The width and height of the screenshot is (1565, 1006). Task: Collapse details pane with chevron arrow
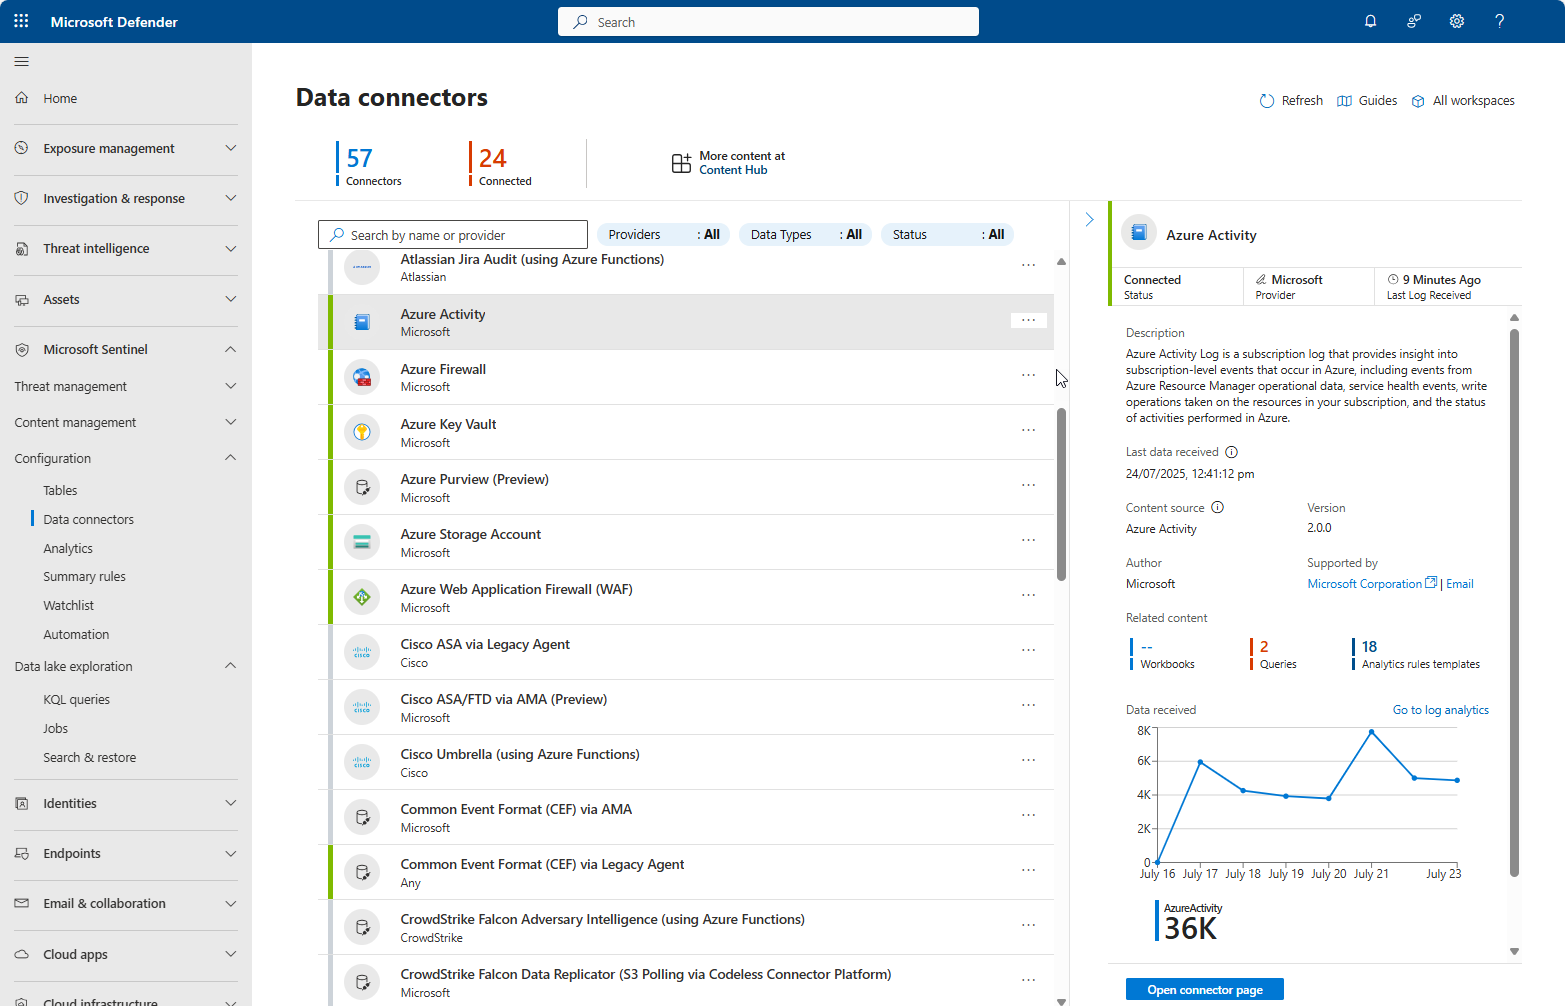coord(1089,219)
